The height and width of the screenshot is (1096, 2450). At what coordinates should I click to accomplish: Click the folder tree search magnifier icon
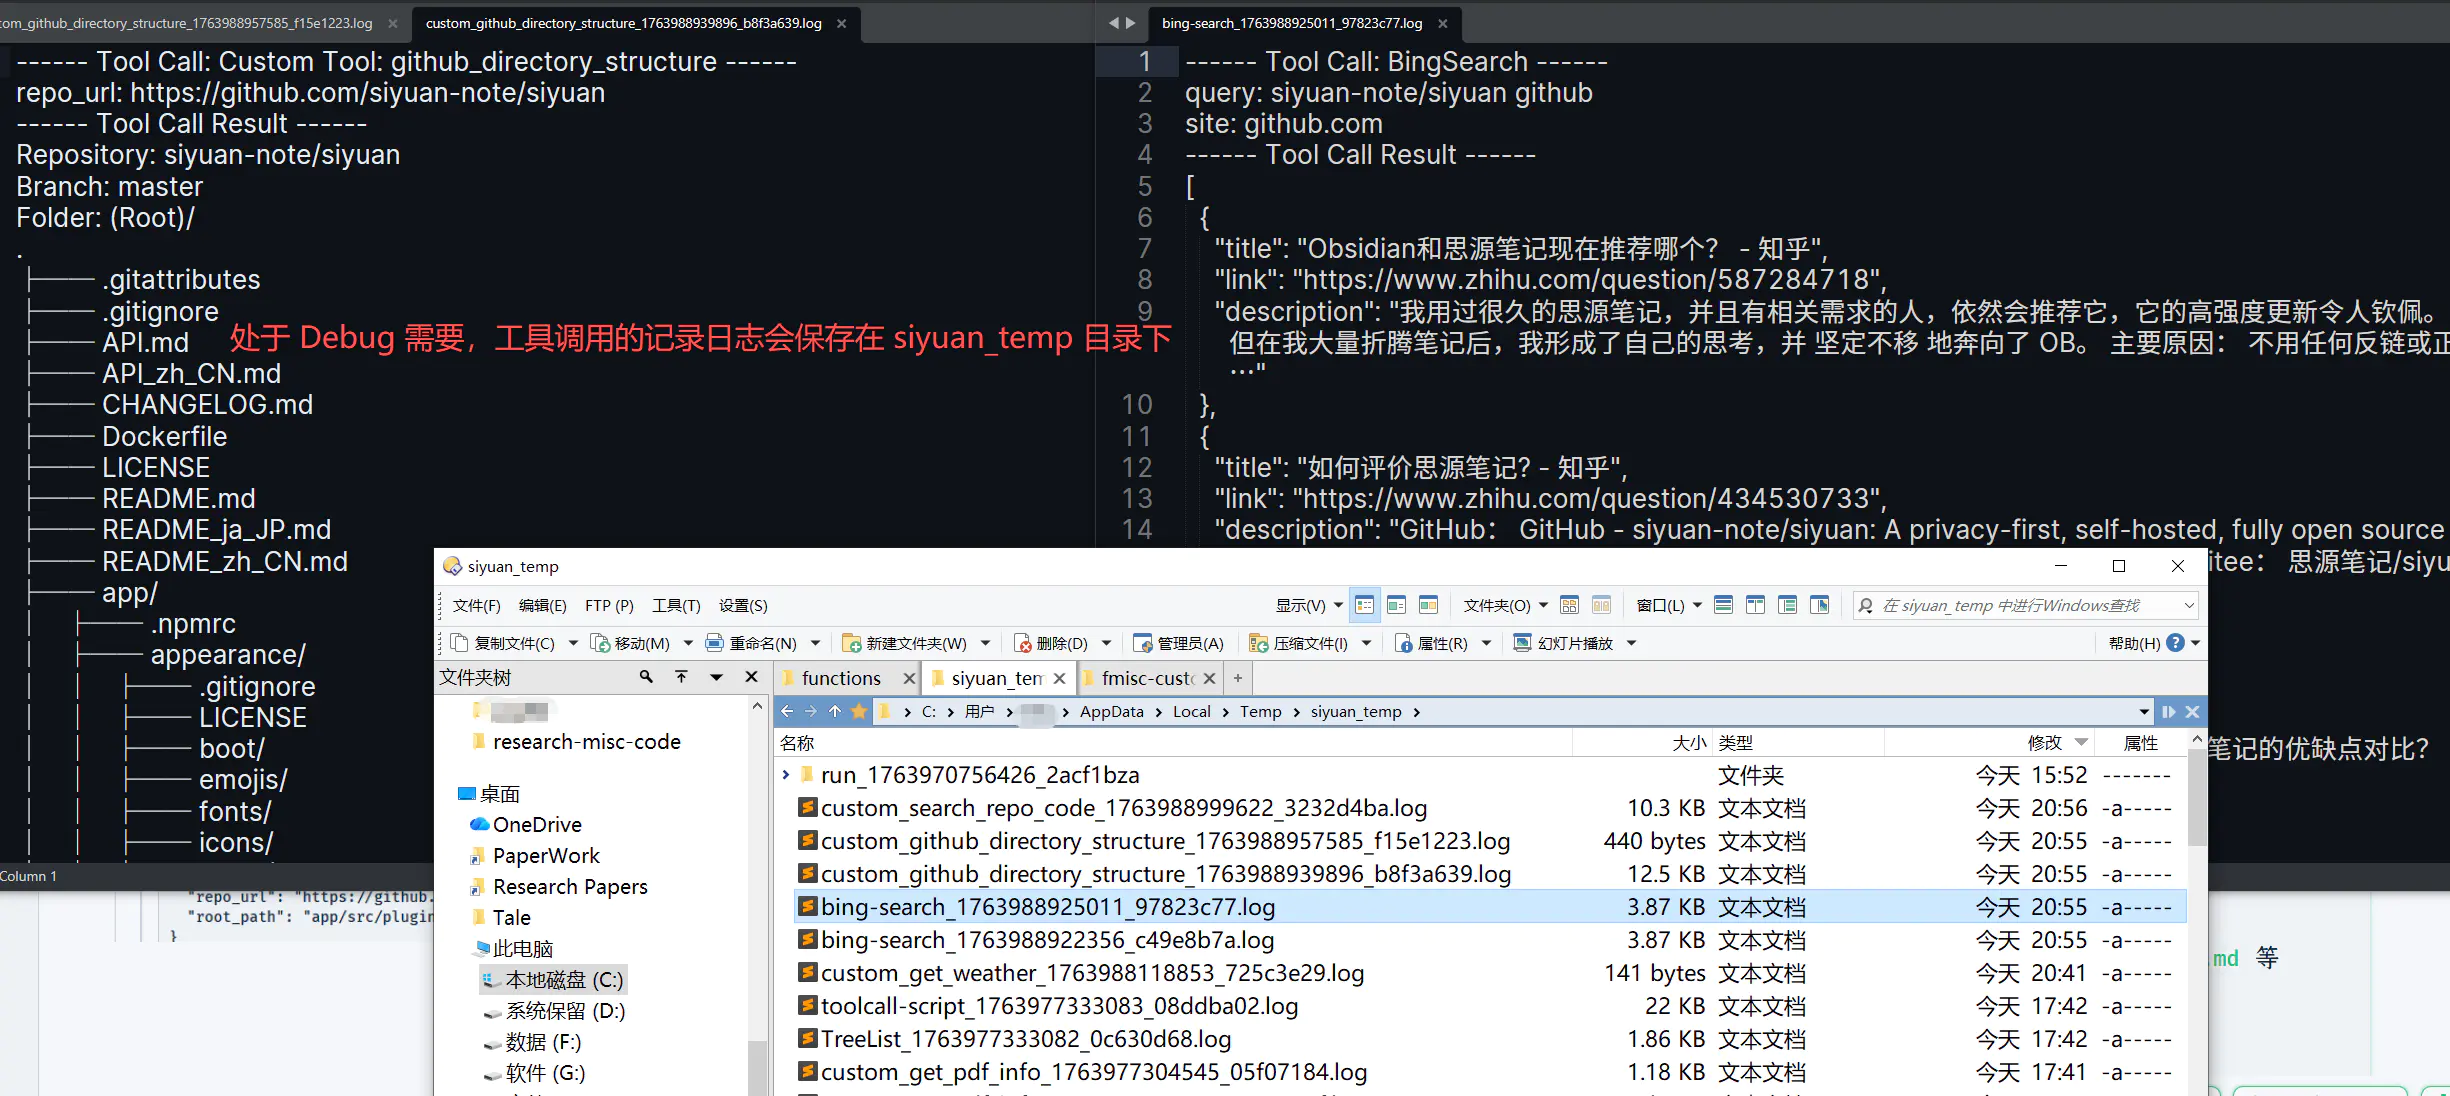point(646,677)
